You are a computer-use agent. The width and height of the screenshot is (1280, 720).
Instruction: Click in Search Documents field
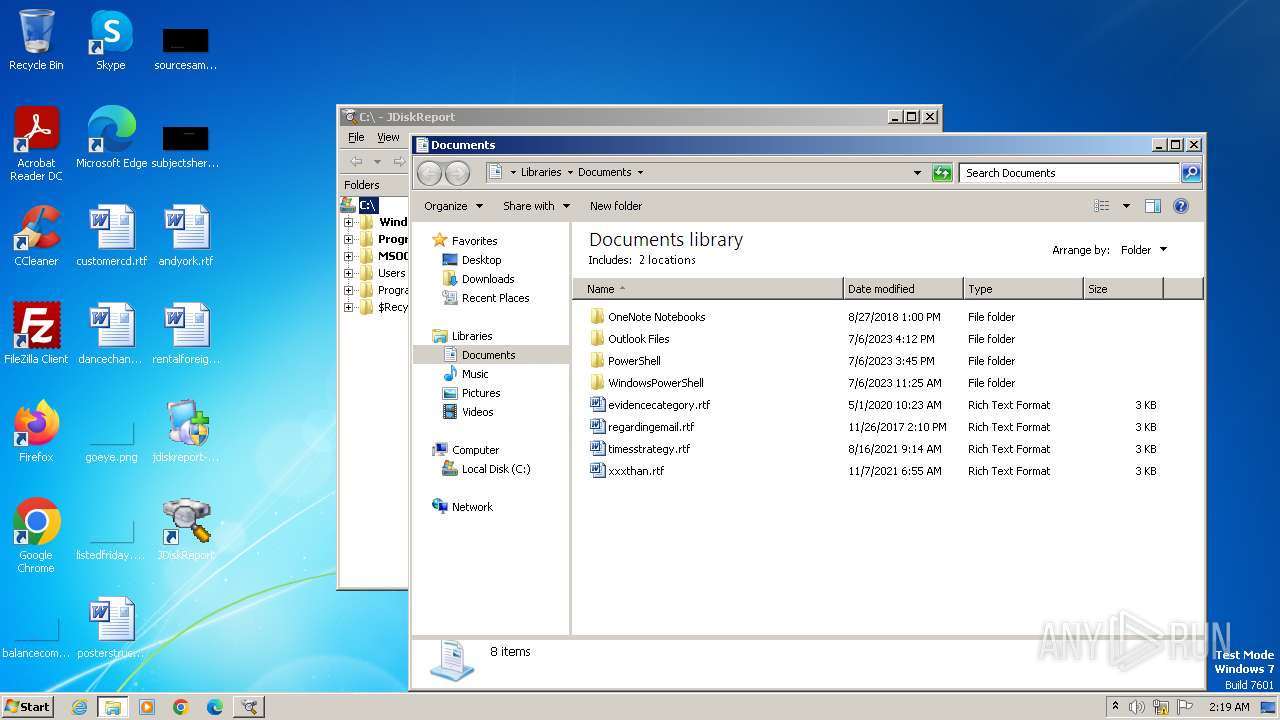point(1069,173)
